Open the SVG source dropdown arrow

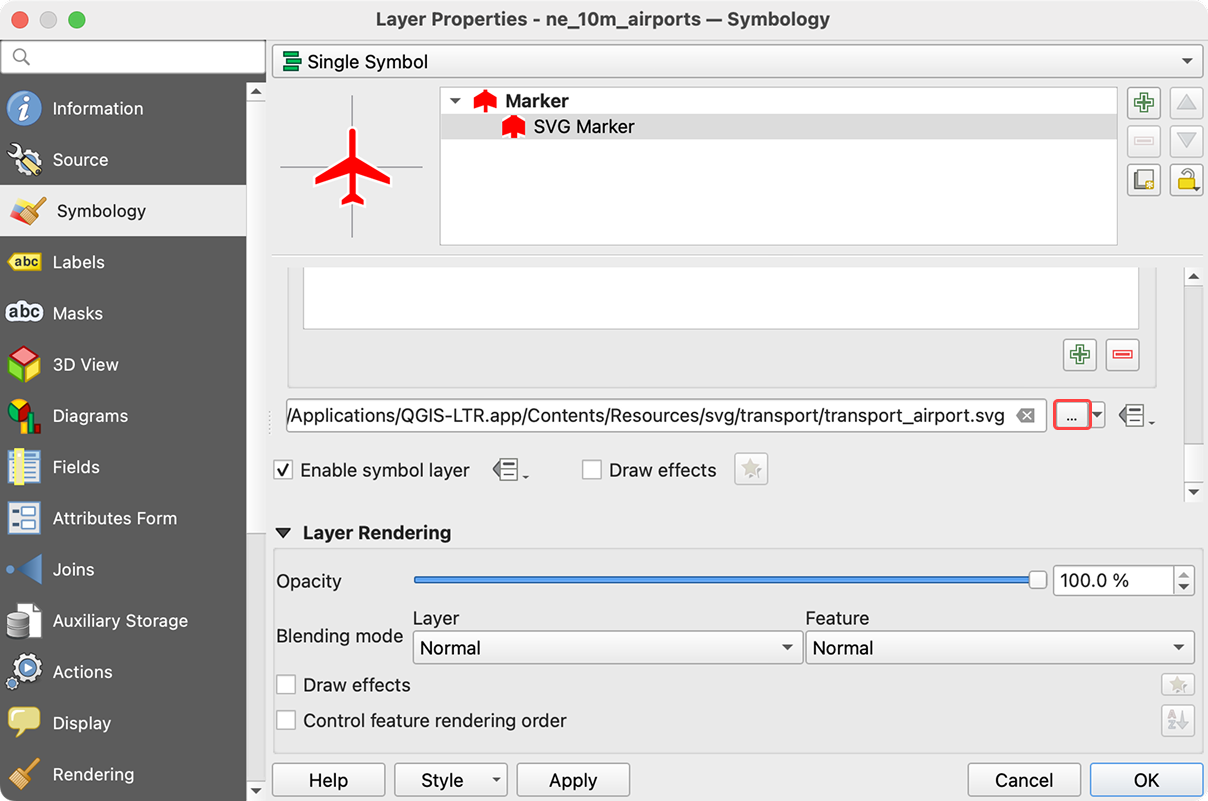[x=1098, y=416]
